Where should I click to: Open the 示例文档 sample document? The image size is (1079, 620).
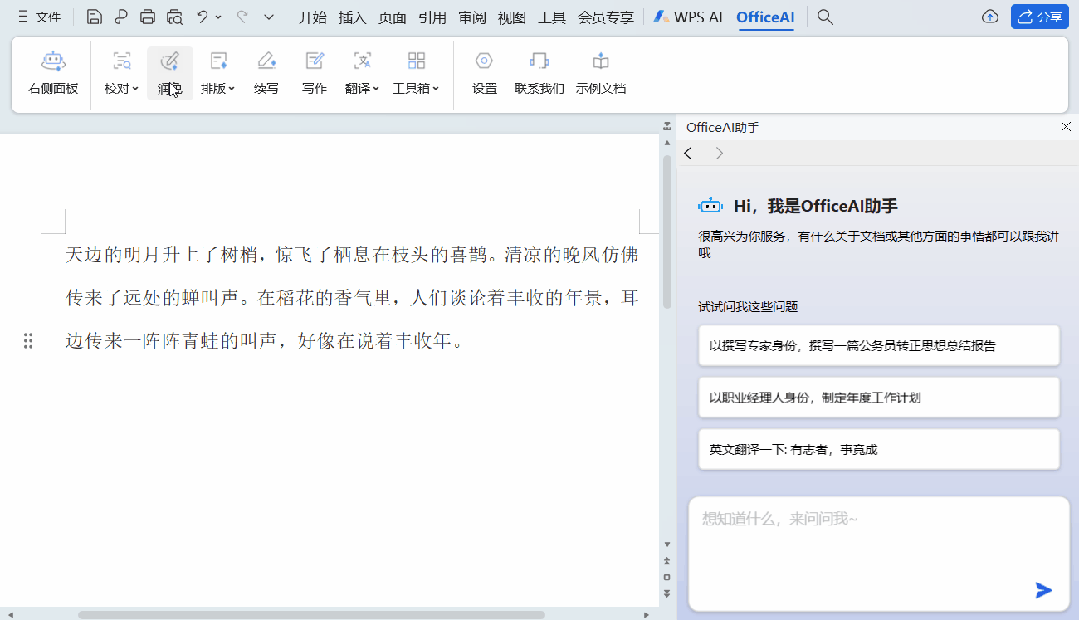tap(600, 71)
